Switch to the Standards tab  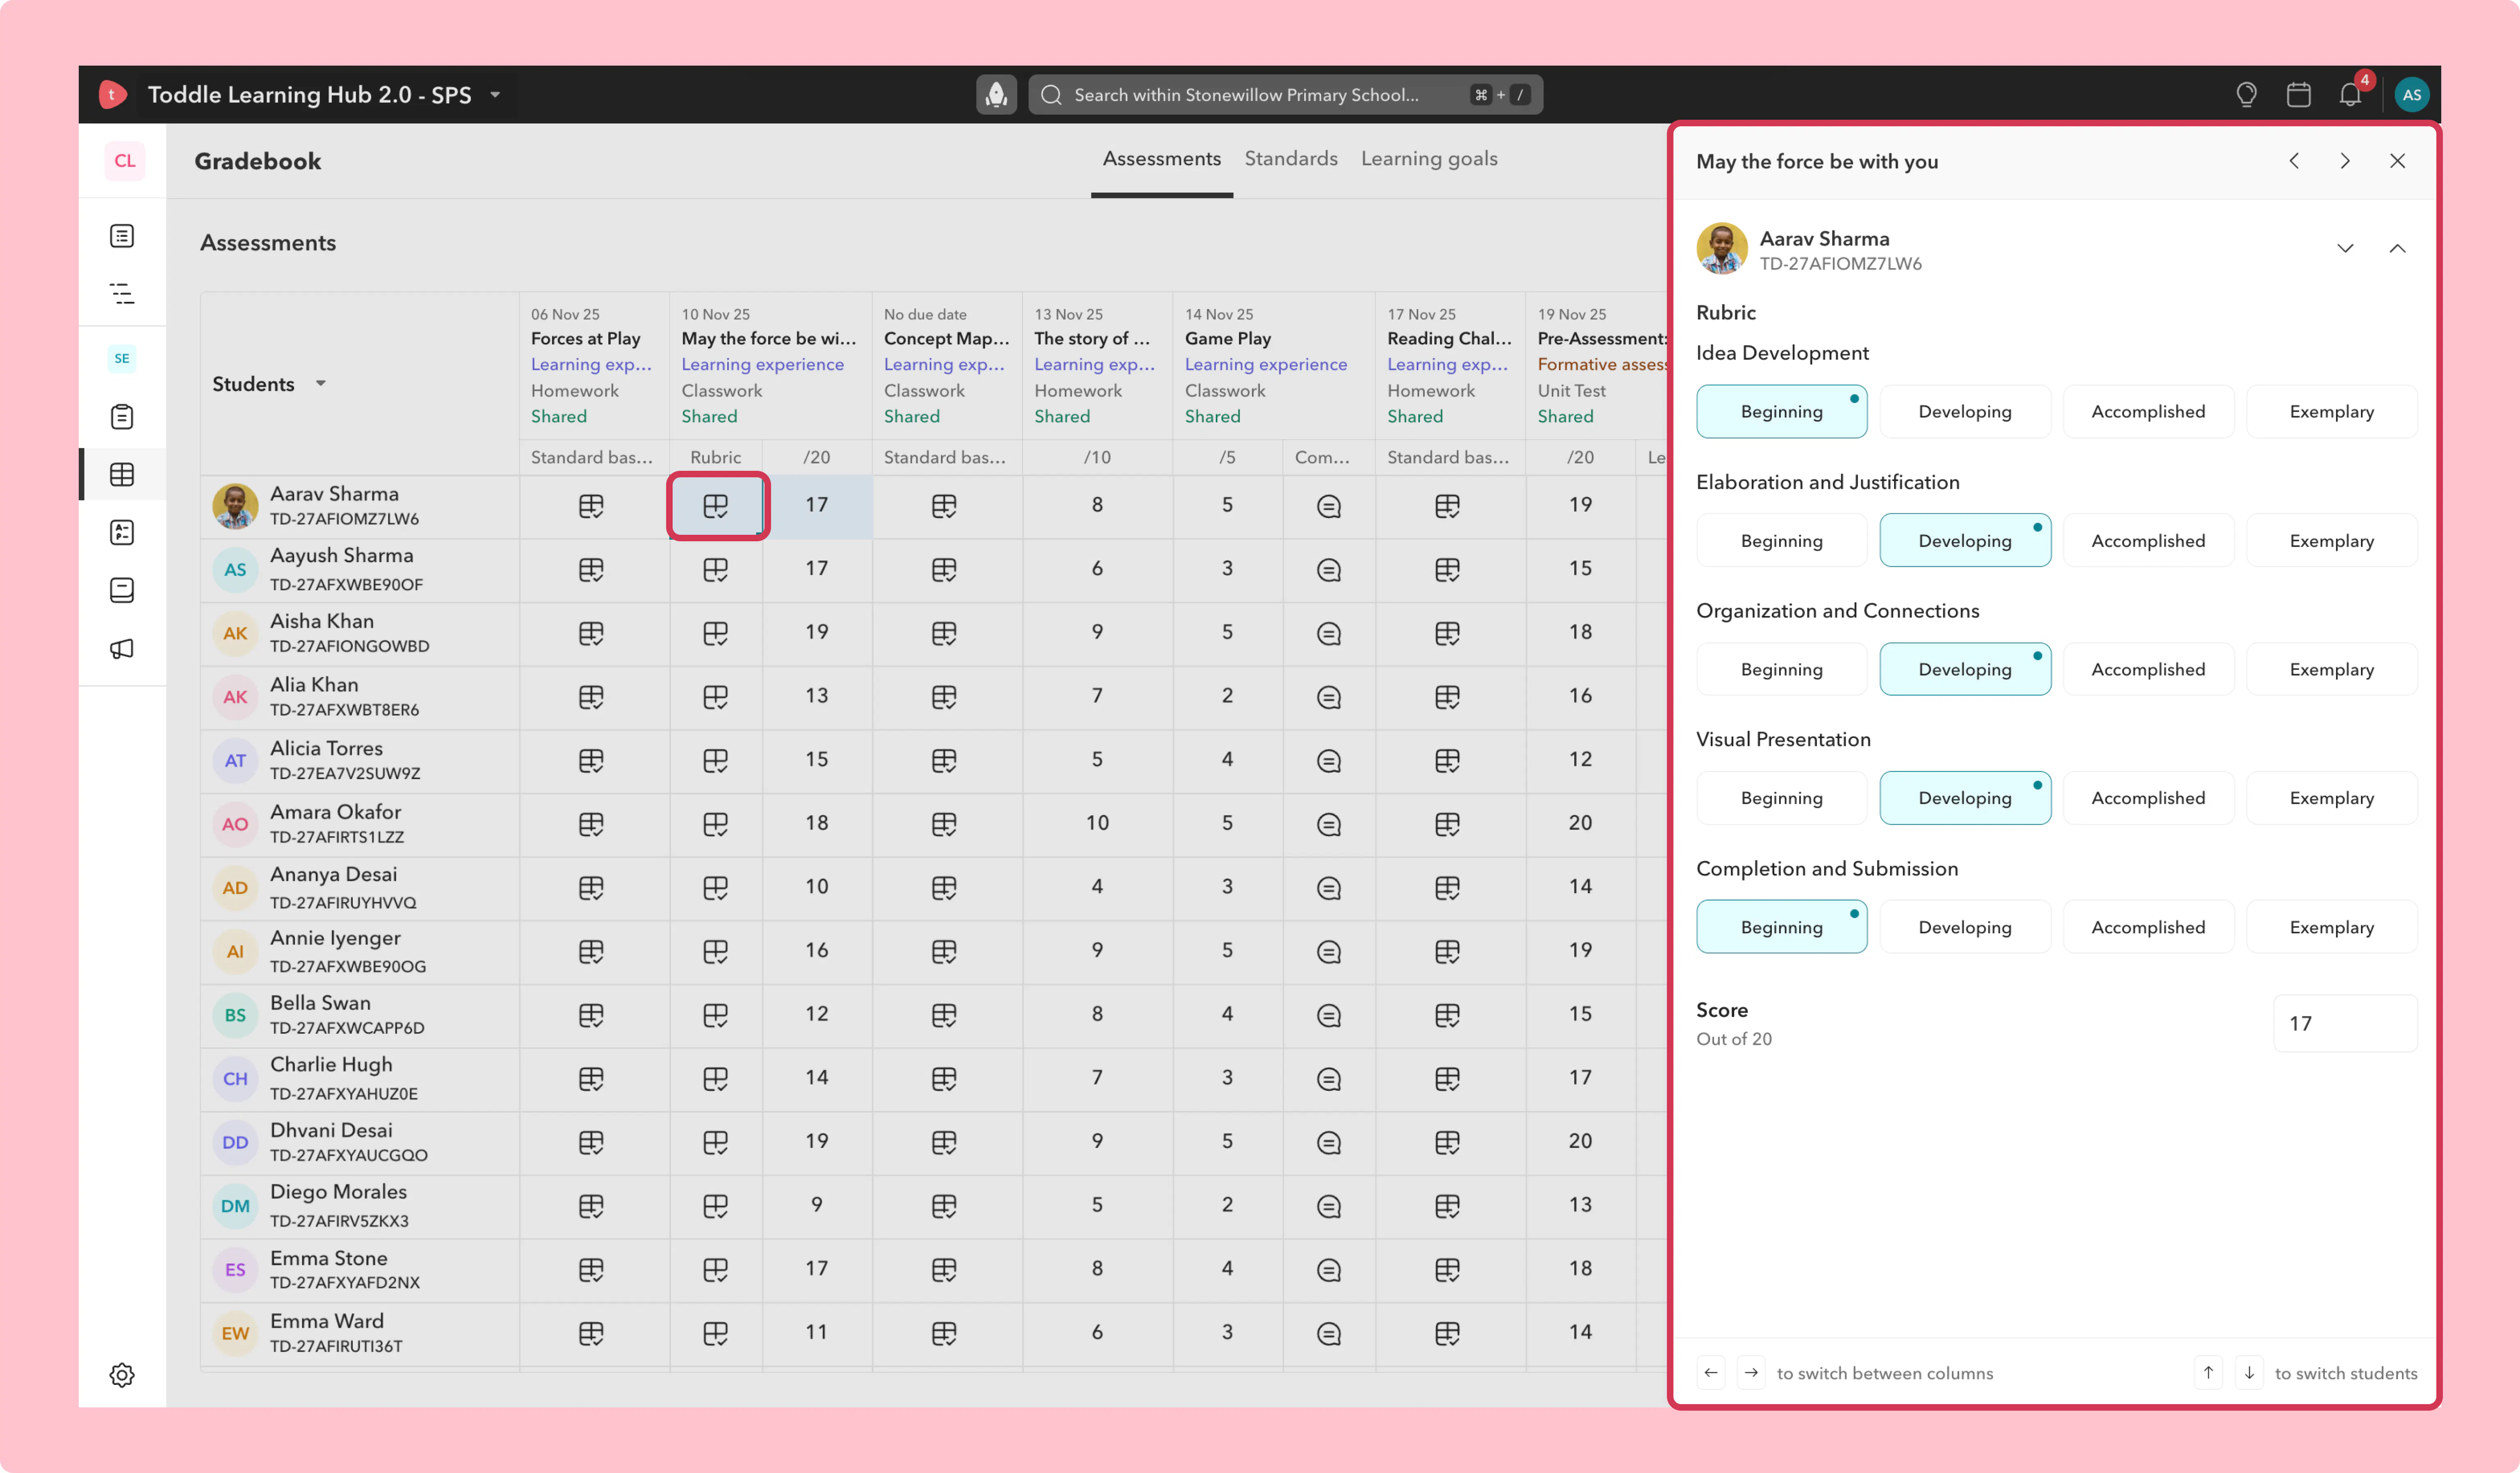[1290, 159]
